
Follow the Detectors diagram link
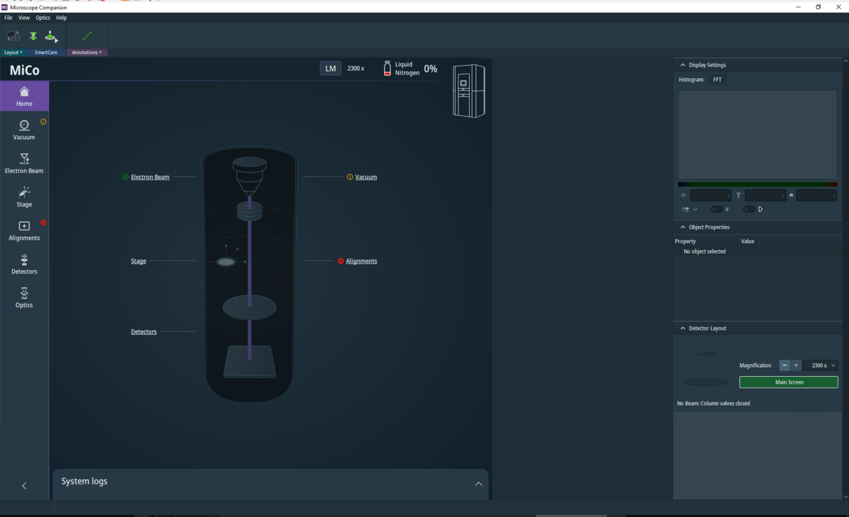[143, 332]
